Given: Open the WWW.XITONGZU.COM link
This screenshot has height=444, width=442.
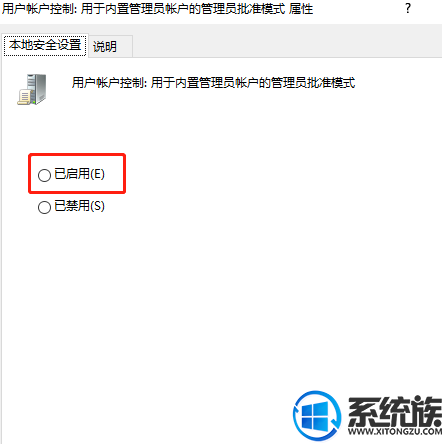Looking at the screenshot, I should [x=395, y=431].
